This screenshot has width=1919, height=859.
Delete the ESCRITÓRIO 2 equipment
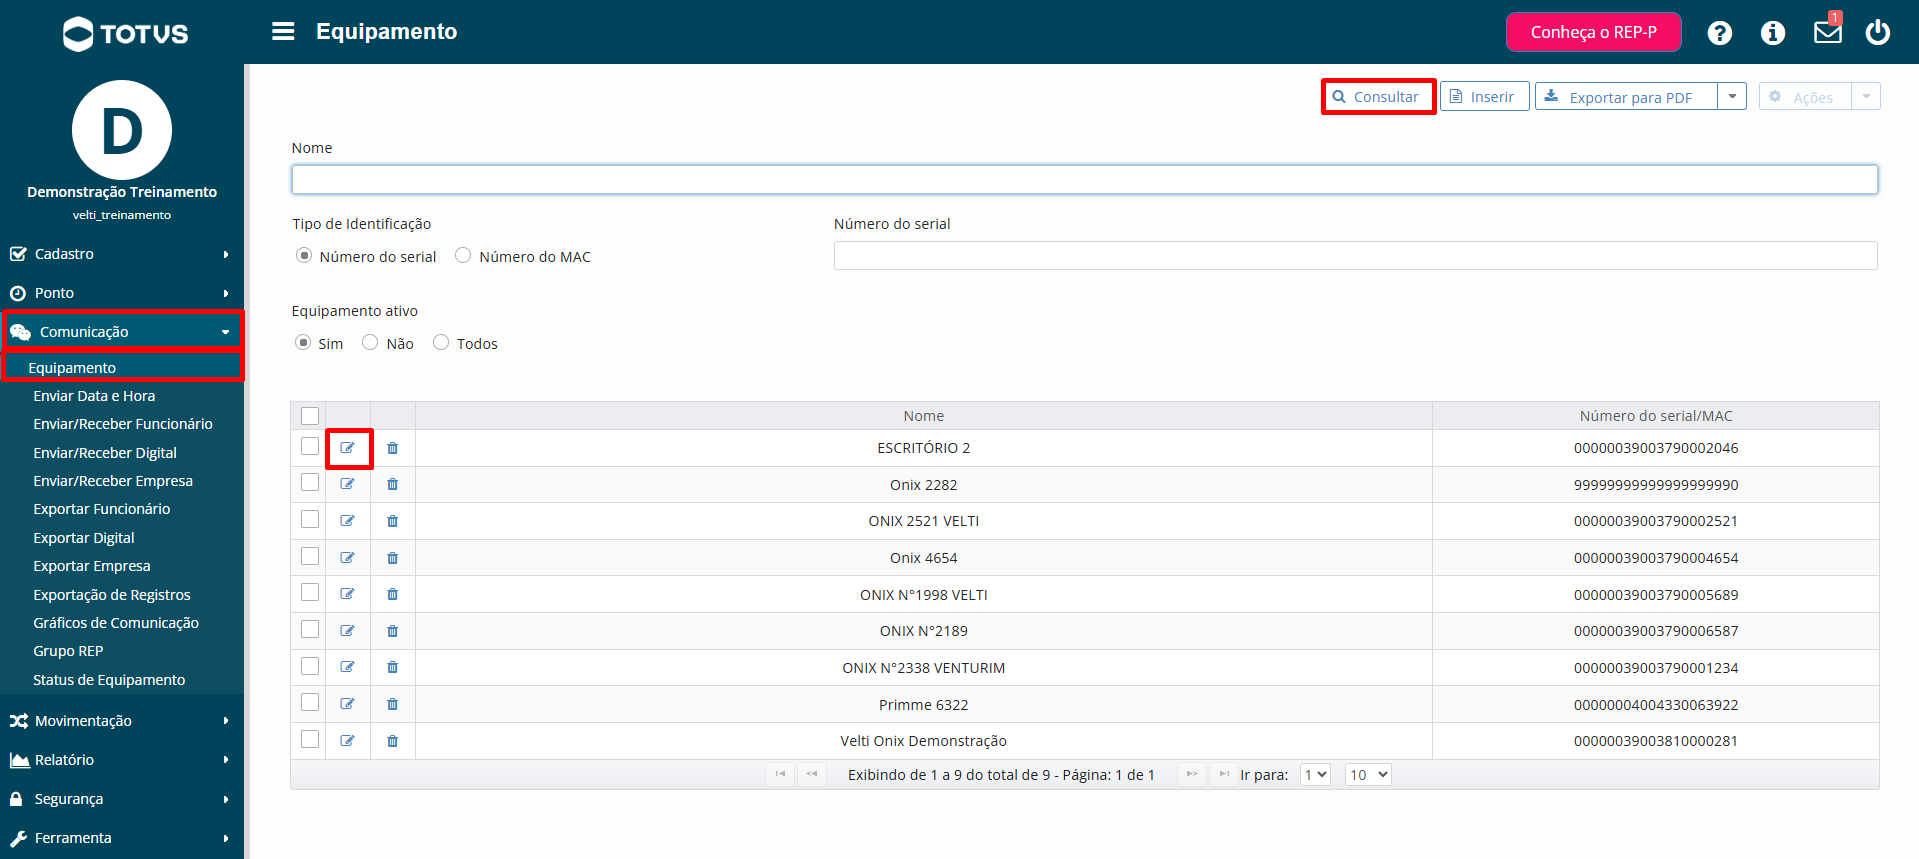392,448
